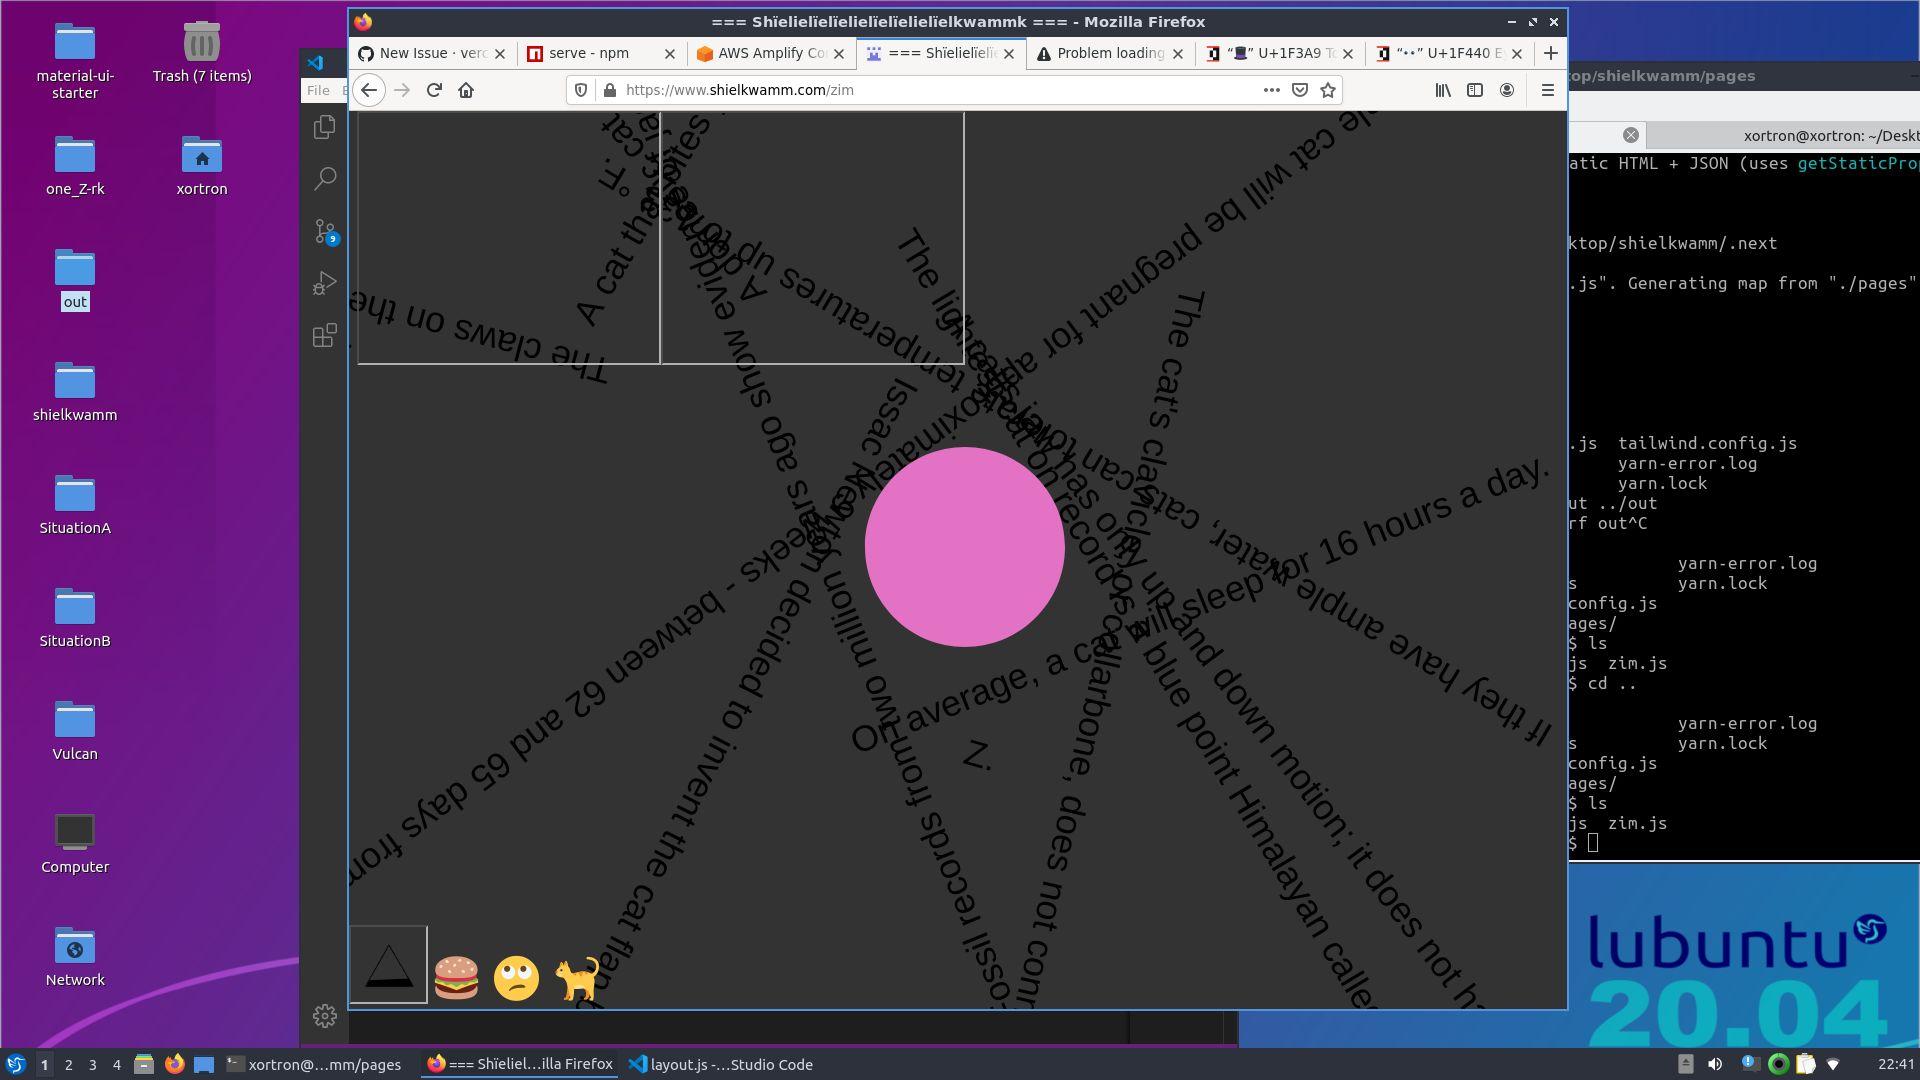
Task: Close the AWS Amplify tab
Action: pos(839,53)
